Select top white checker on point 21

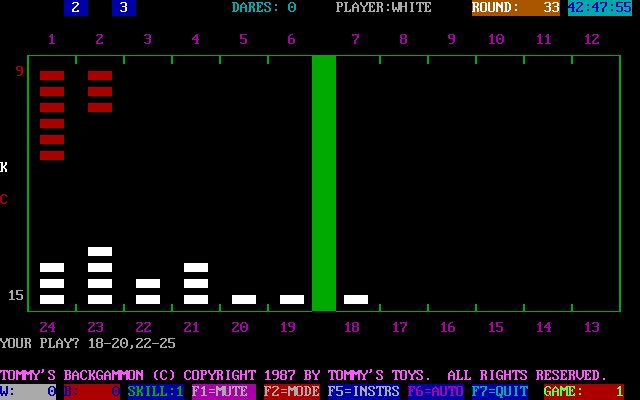click(x=196, y=267)
